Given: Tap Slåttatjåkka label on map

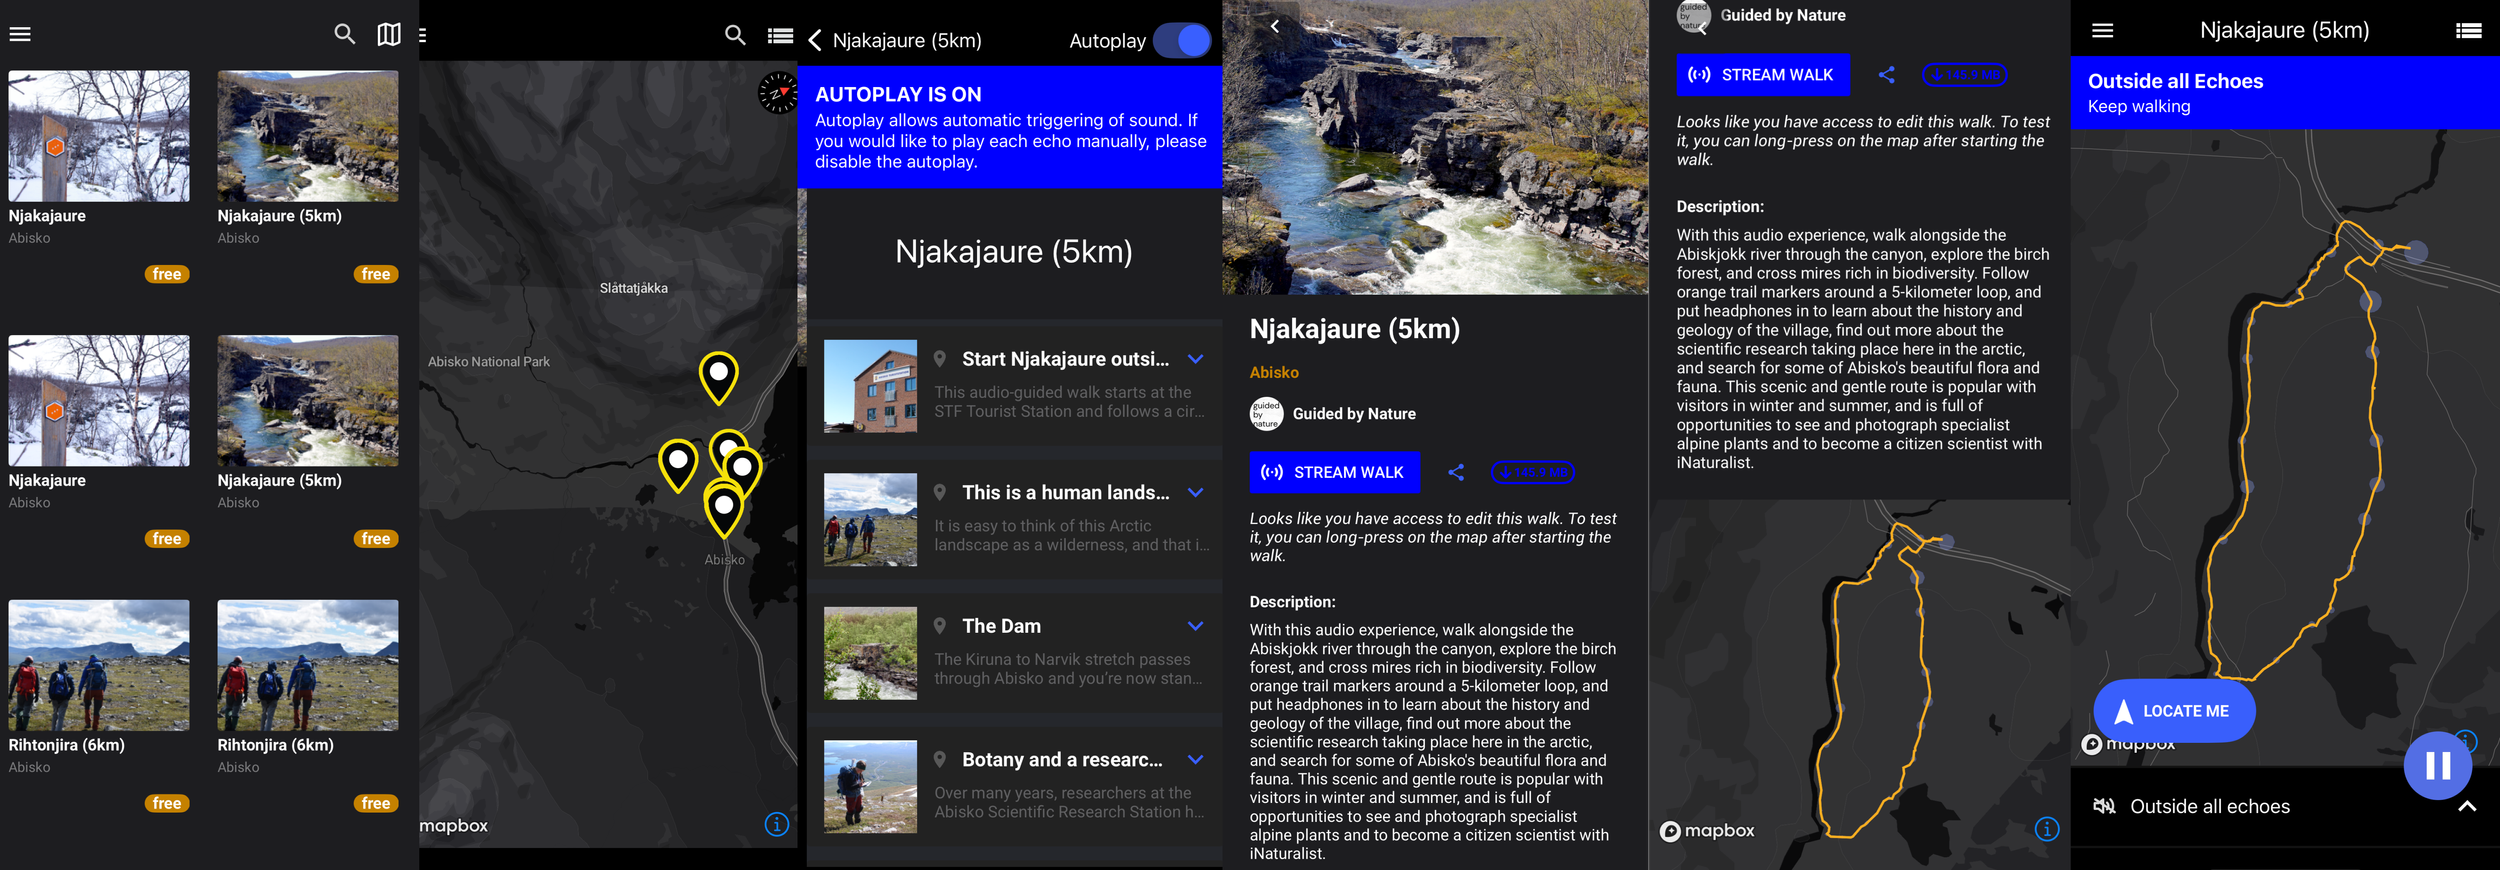Looking at the screenshot, I should pos(634,288).
